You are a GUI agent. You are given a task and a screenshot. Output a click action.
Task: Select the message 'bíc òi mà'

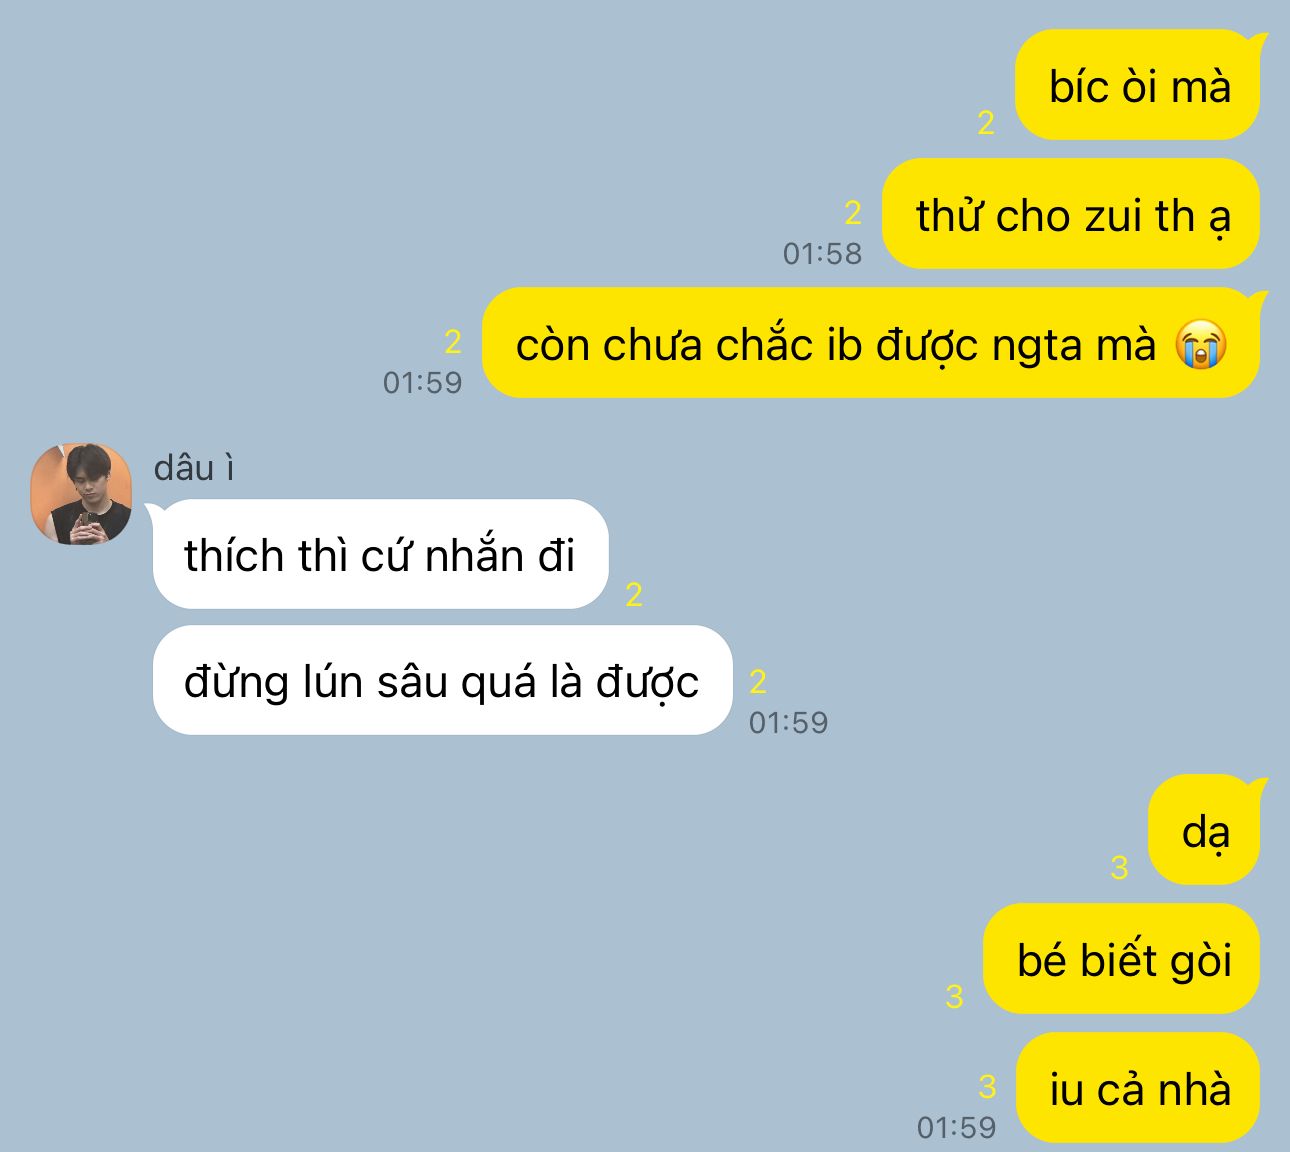coord(1138,85)
